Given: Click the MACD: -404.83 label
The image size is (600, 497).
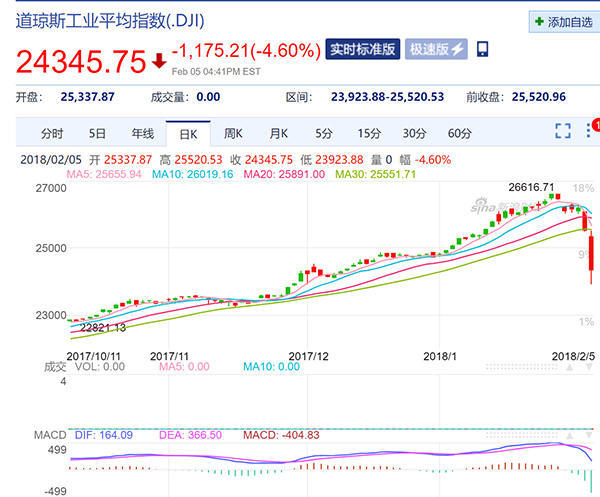Looking at the screenshot, I should pos(281,435).
